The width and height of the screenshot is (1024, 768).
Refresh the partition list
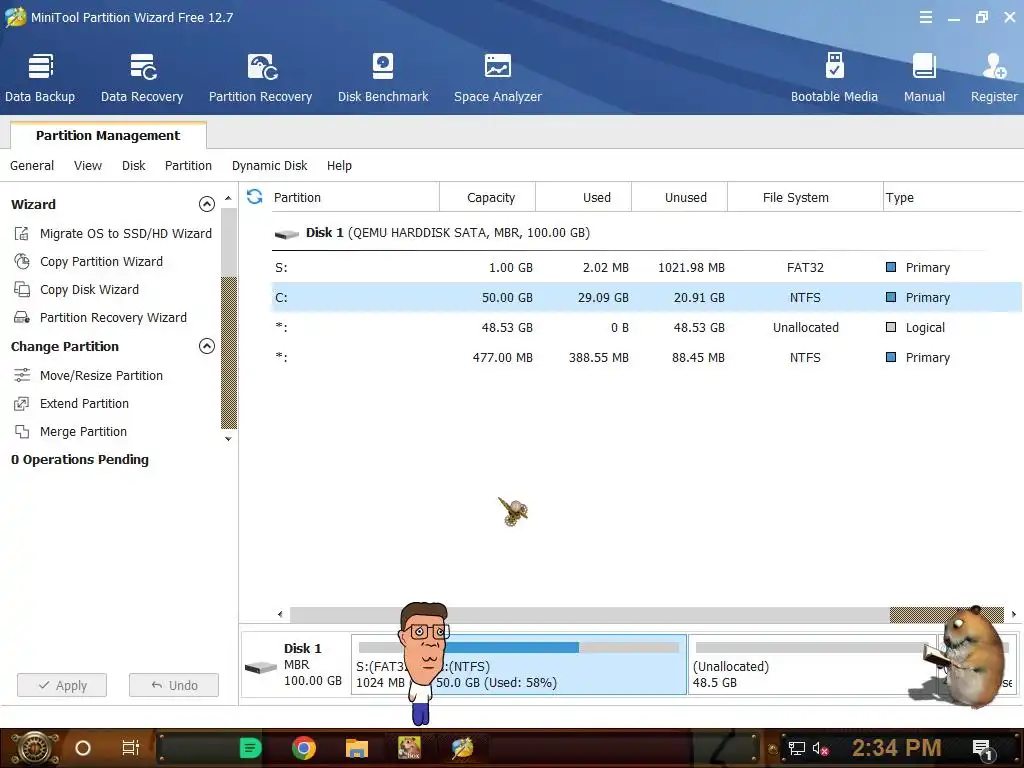pos(255,197)
